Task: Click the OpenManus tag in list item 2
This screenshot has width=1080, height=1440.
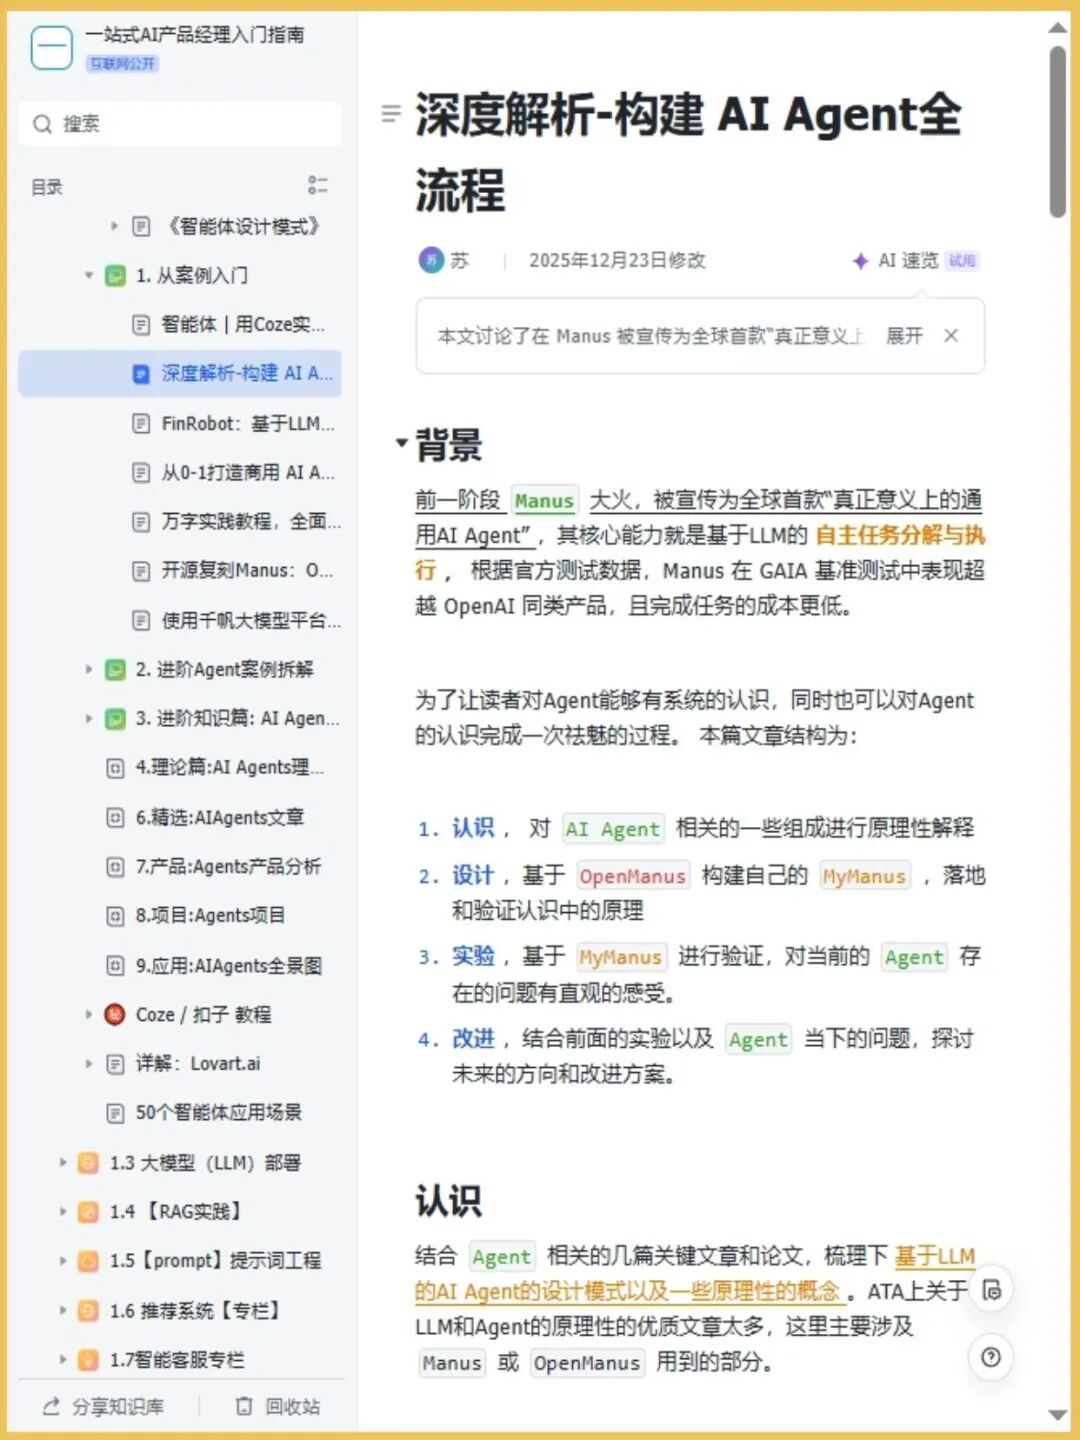Action: 632,876
